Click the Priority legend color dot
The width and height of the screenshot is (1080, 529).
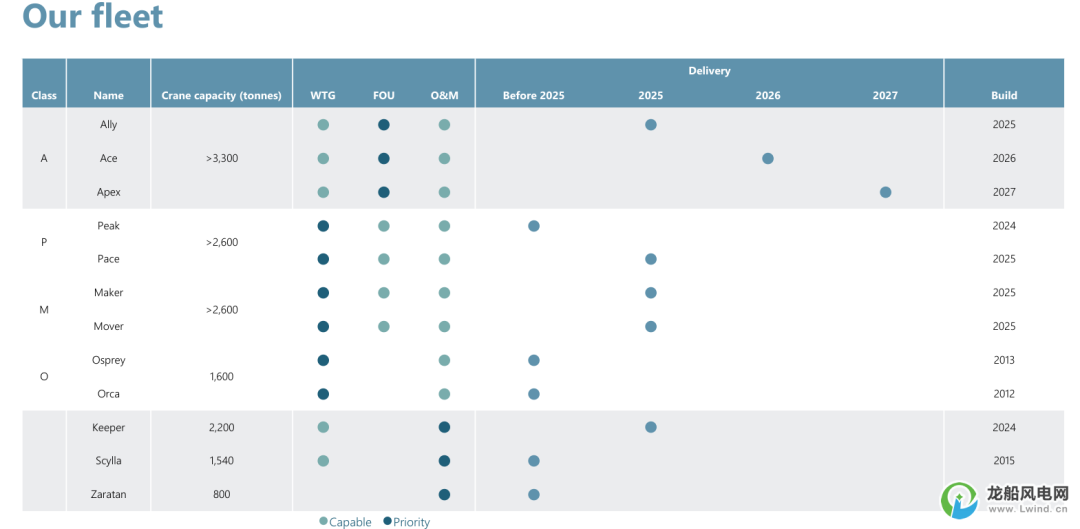coord(386,522)
